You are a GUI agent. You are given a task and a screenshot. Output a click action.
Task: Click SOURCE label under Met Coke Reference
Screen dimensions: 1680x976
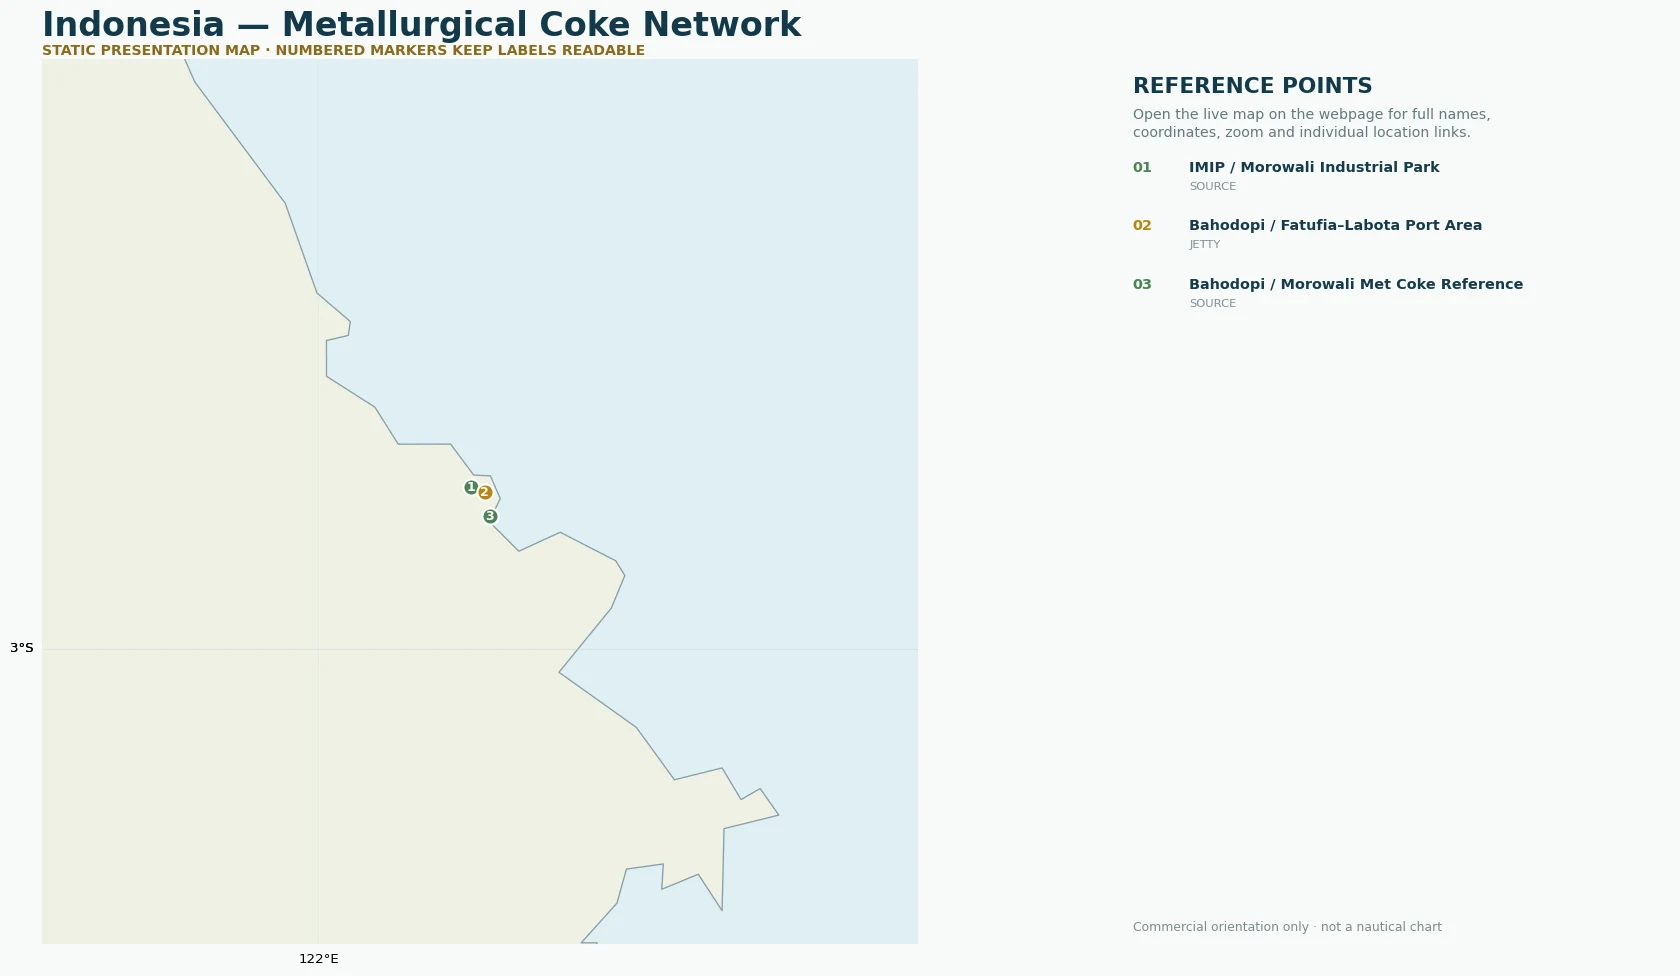1212,304
